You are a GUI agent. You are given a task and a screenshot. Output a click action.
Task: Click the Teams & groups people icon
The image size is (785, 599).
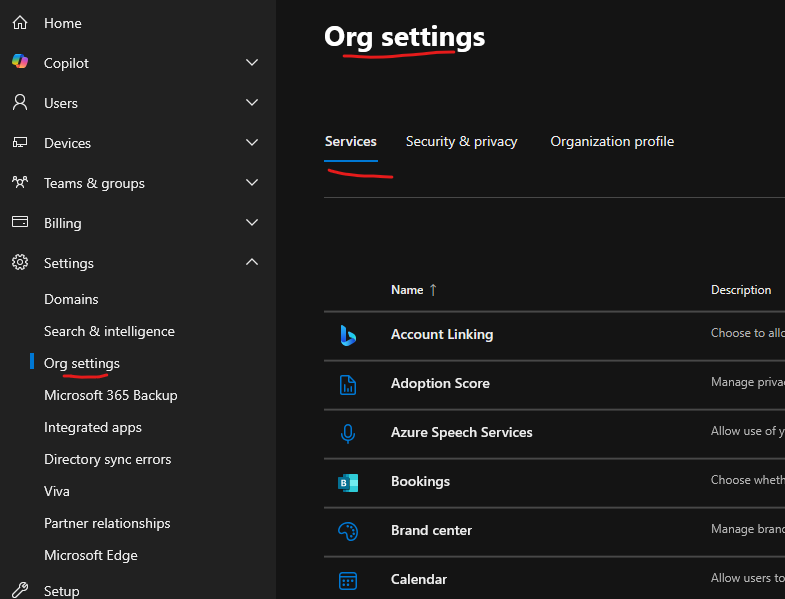point(20,182)
